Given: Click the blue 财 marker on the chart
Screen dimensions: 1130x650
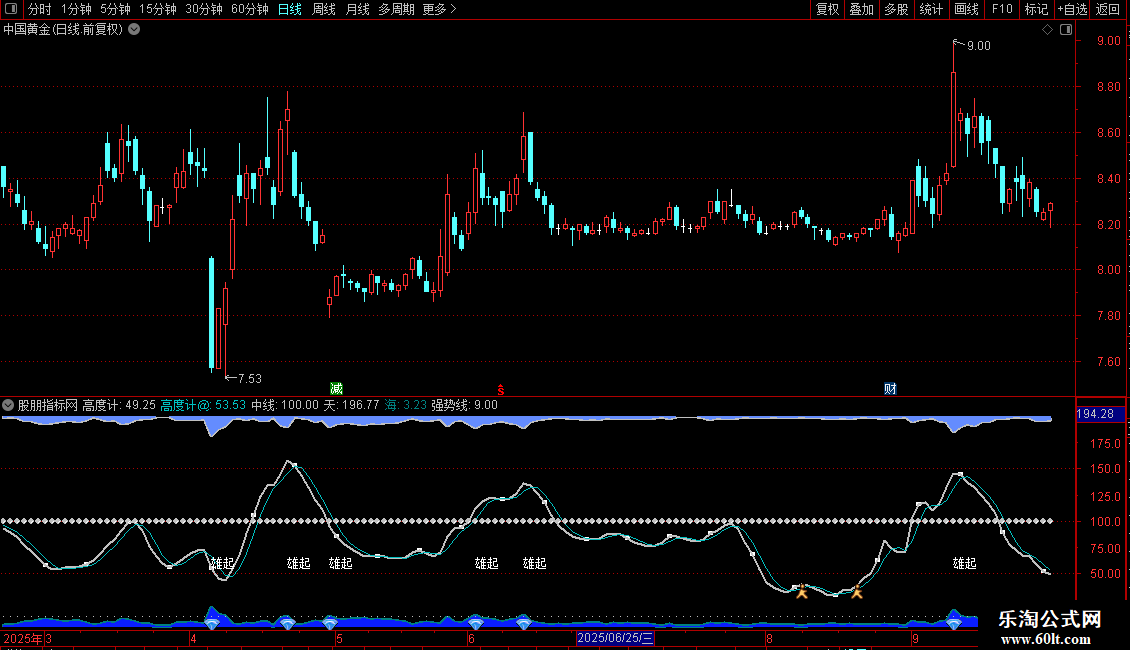Looking at the screenshot, I should click(890, 388).
